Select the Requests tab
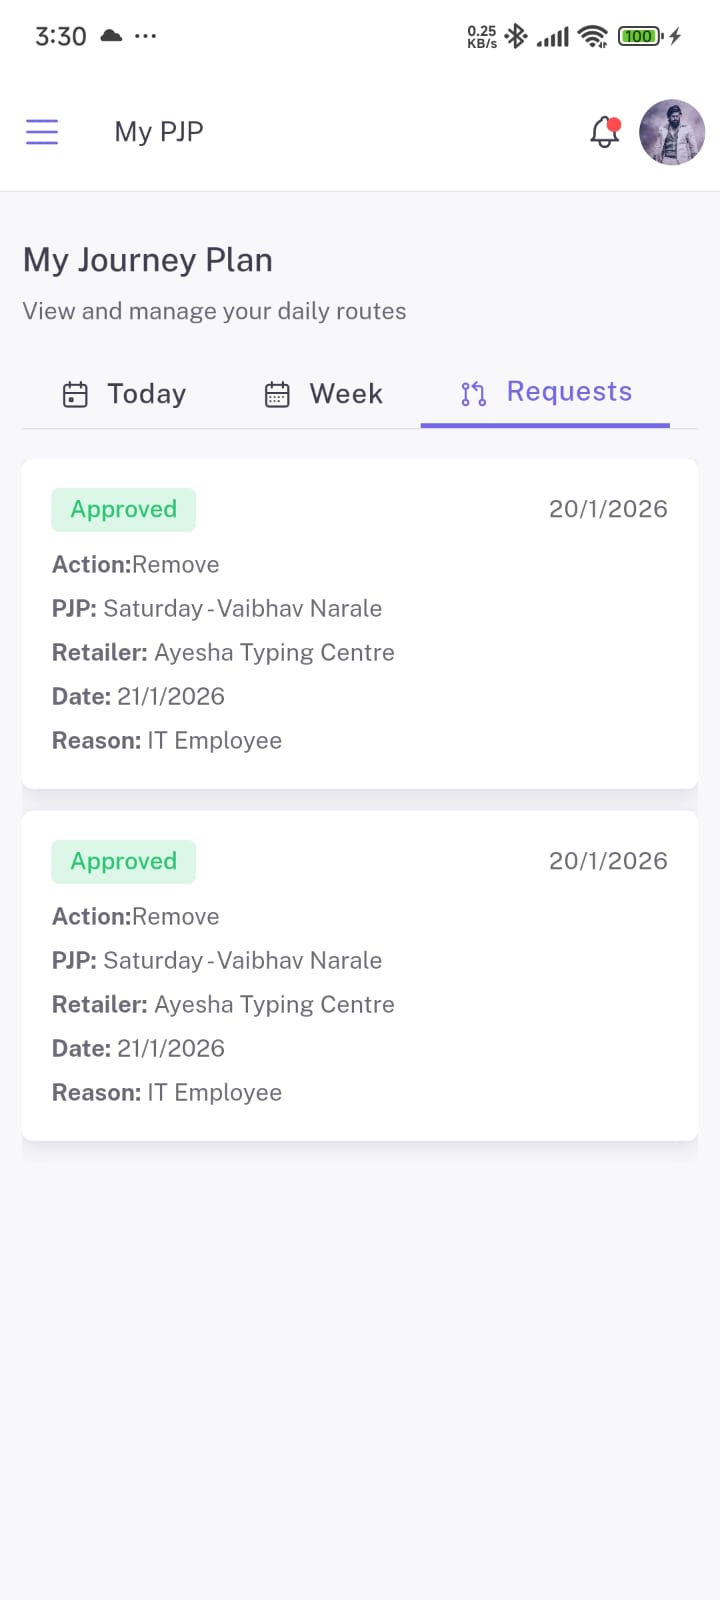The image size is (720, 1600). click(569, 391)
